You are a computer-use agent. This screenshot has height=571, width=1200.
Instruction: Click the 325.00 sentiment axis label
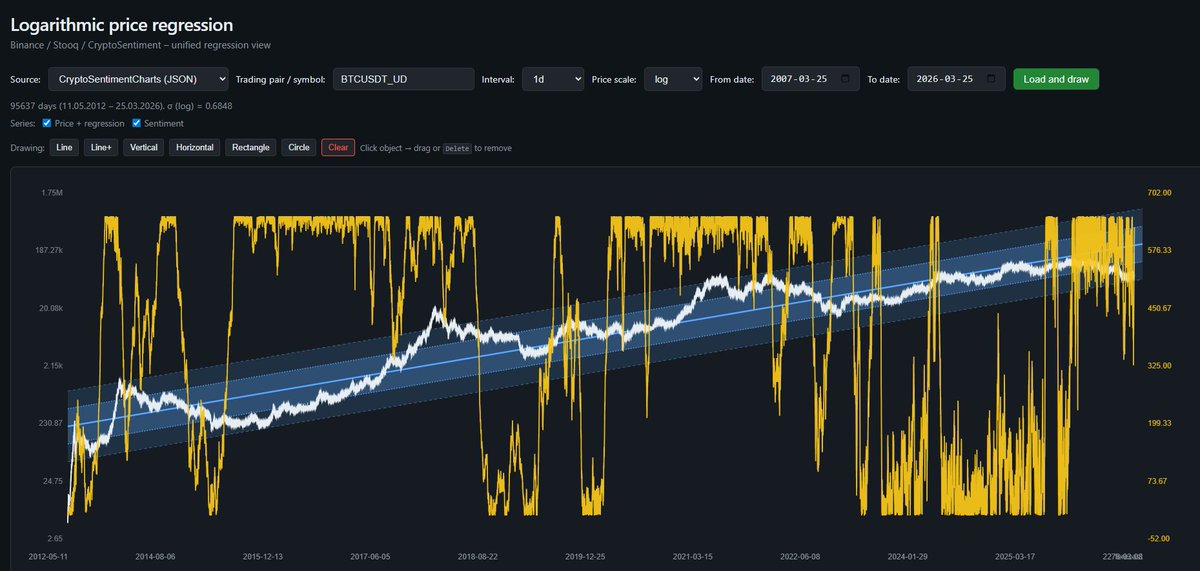coord(1158,366)
